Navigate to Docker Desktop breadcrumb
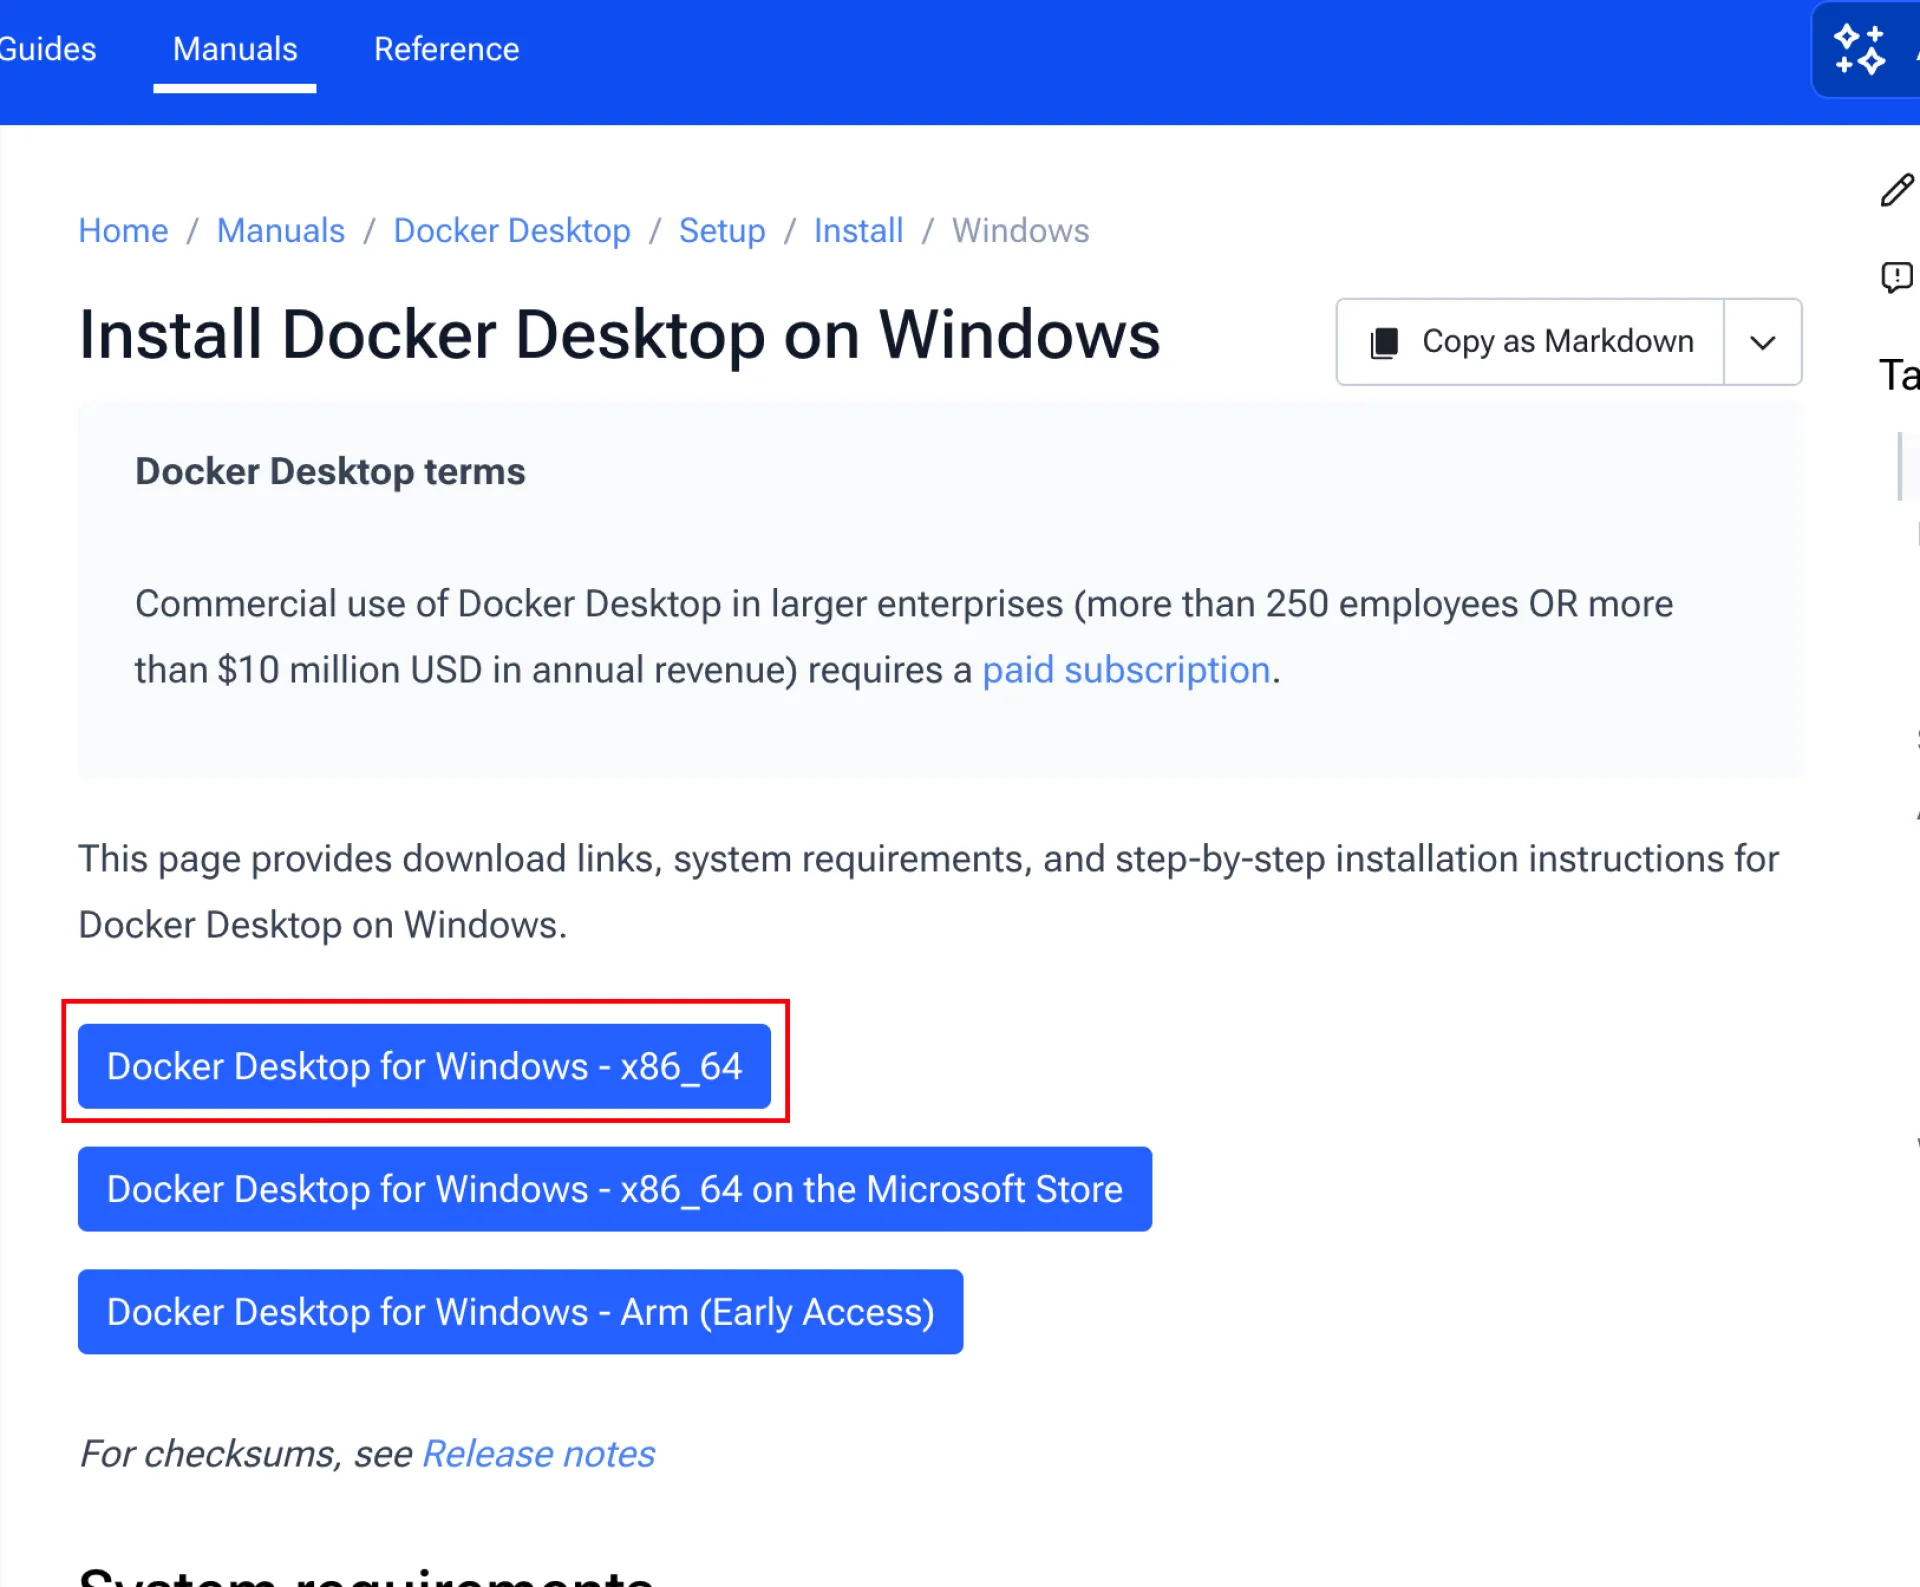The width and height of the screenshot is (1920, 1587). click(x=512, y=231)
